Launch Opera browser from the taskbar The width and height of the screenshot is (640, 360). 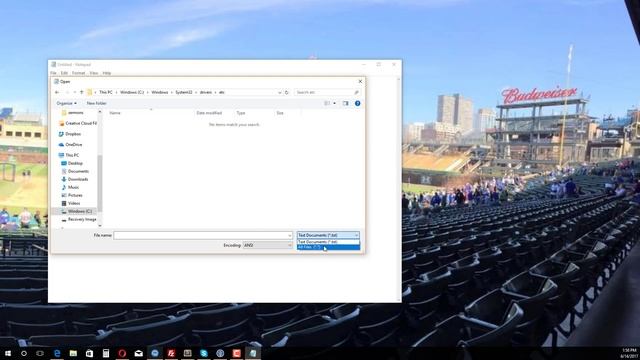point(122,353)
